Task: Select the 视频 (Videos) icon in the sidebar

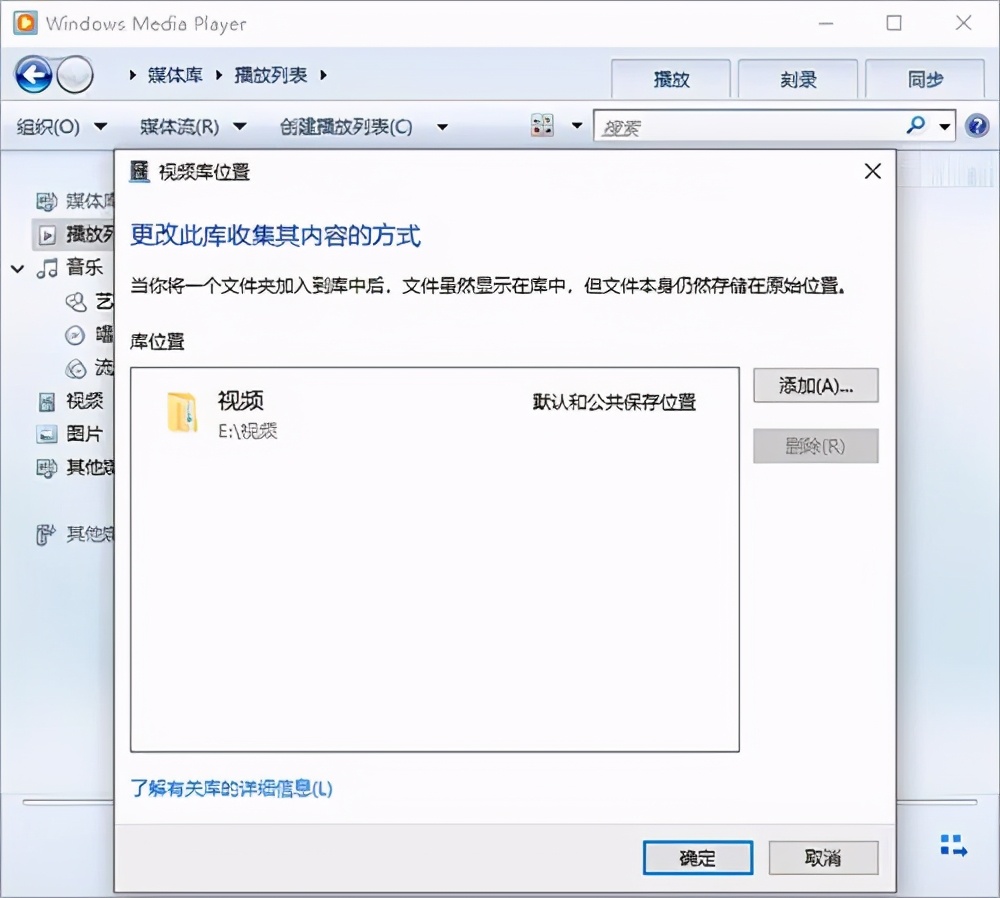Action: point(46,401)
